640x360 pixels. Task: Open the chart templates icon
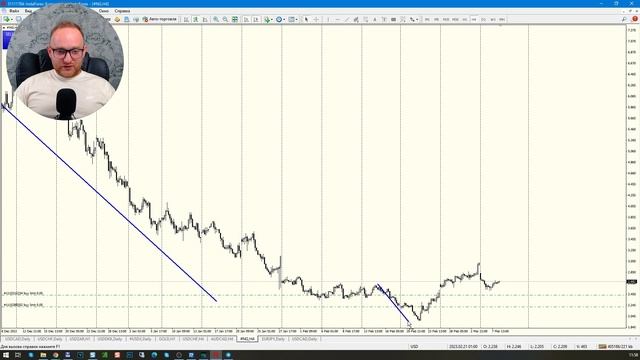[292, 19]
